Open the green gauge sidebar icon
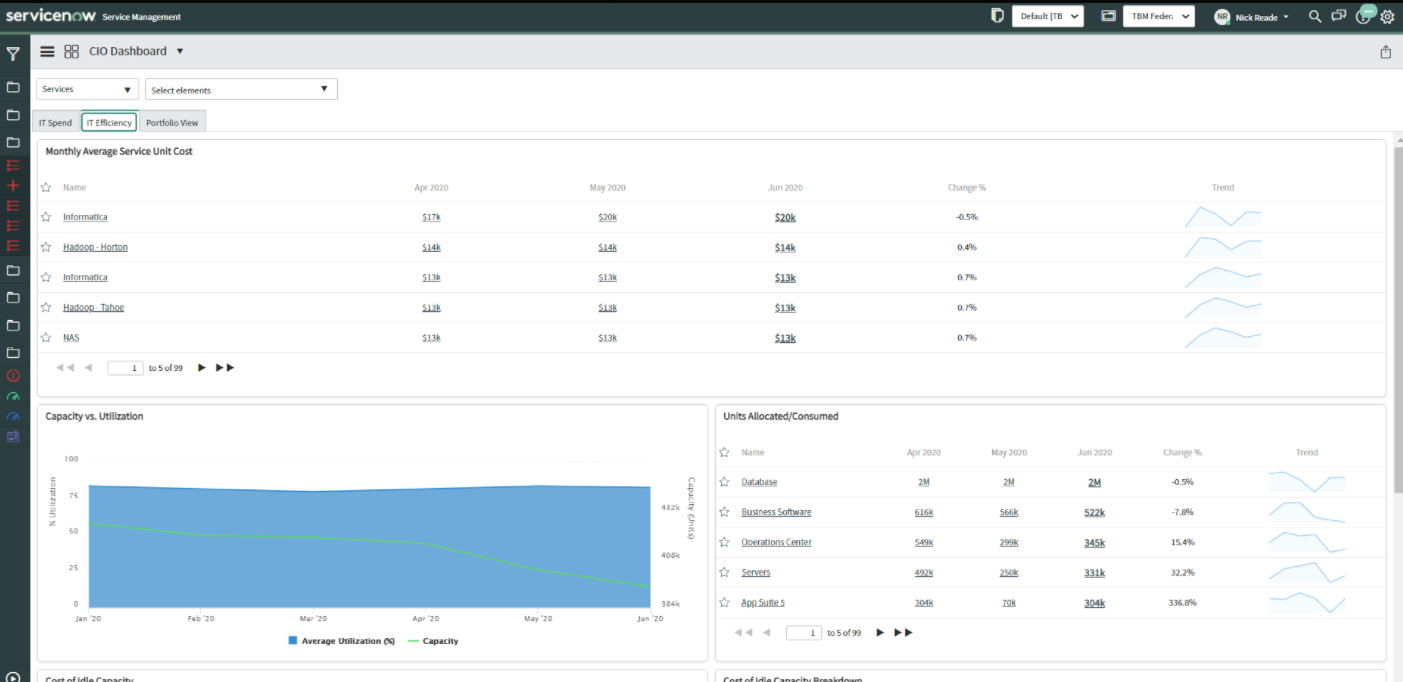Image resolution: width=1403 pixels, height=682 pixels. pos(13,397)
